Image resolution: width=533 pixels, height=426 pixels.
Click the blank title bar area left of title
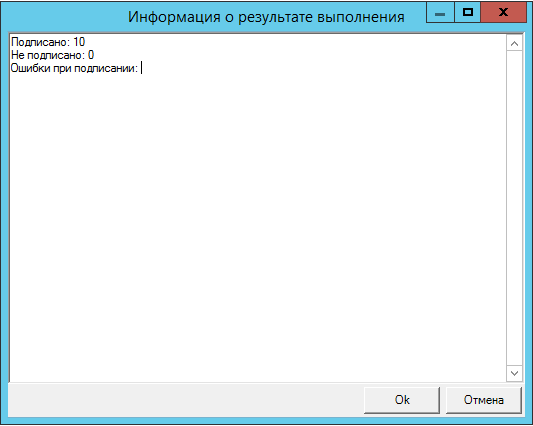(65, 16)
